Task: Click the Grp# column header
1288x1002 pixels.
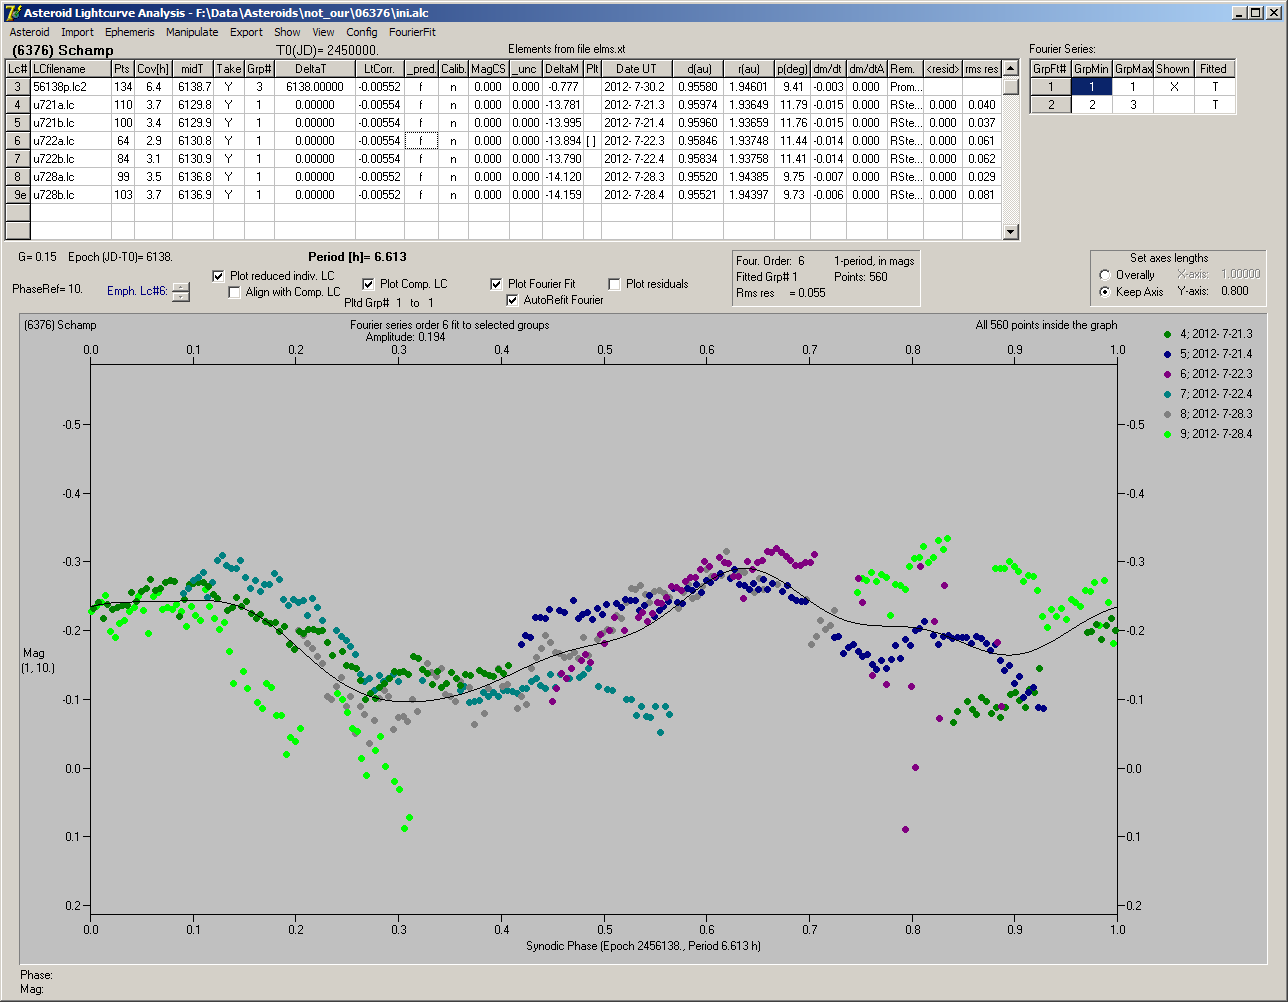Action: [x=259, y=69]
